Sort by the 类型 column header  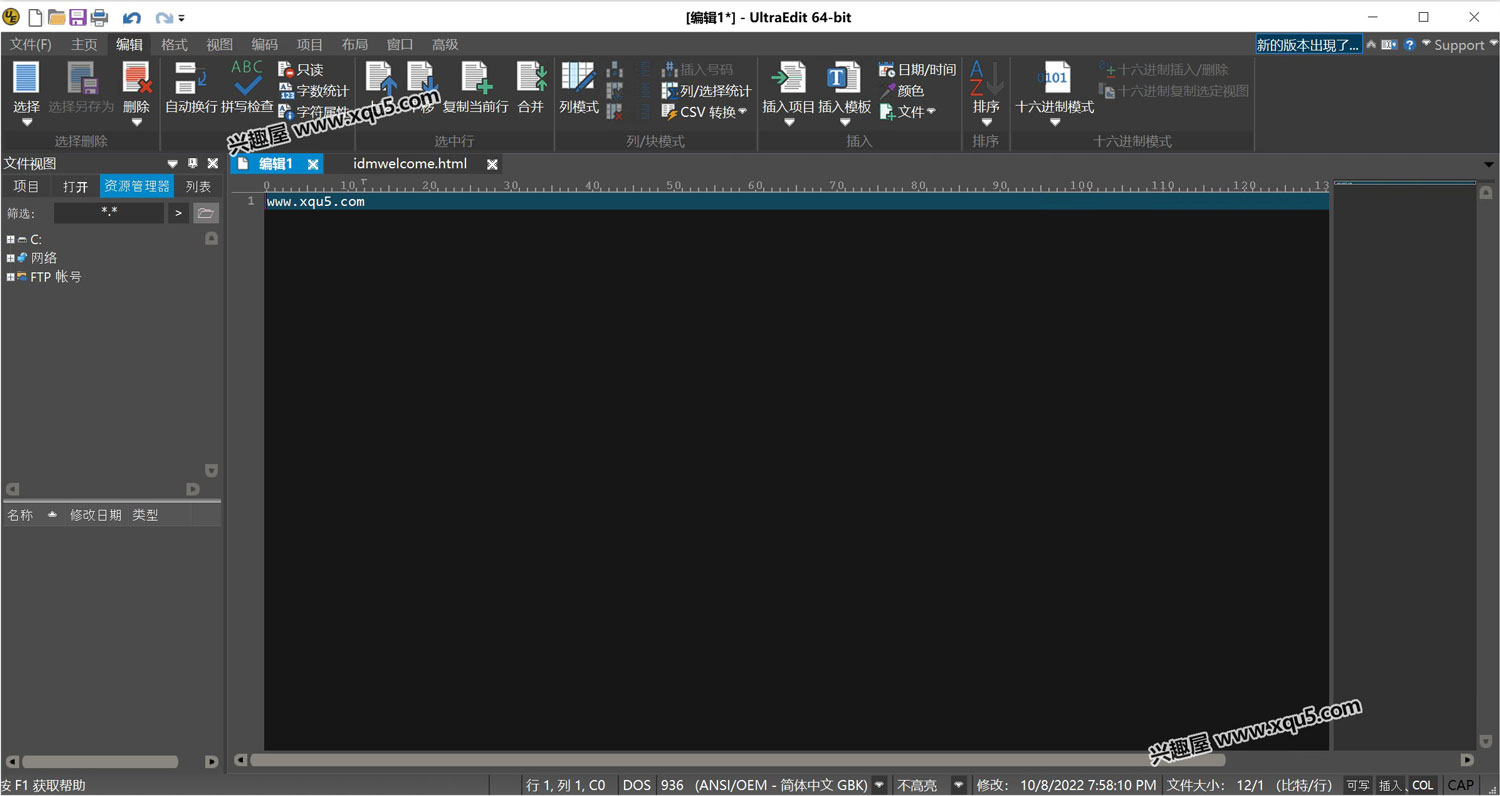pyautogui.click(x=145, y=515)
